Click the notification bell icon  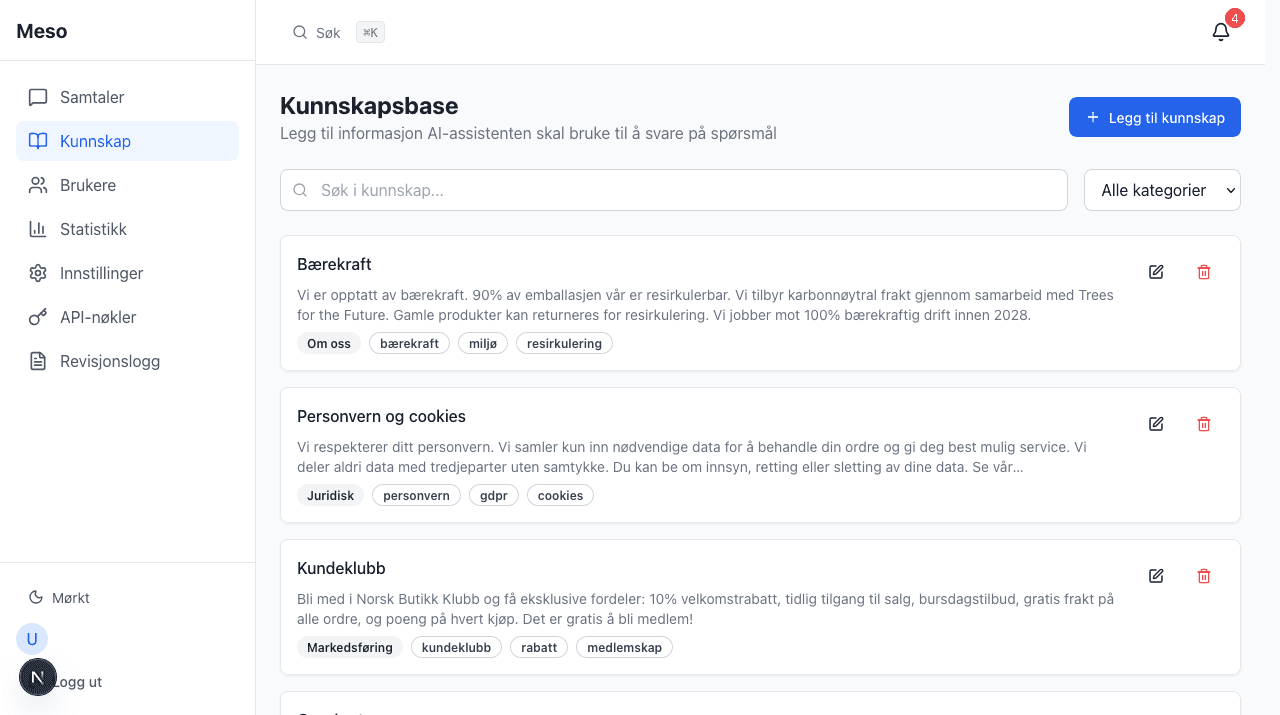[1220, 32]
